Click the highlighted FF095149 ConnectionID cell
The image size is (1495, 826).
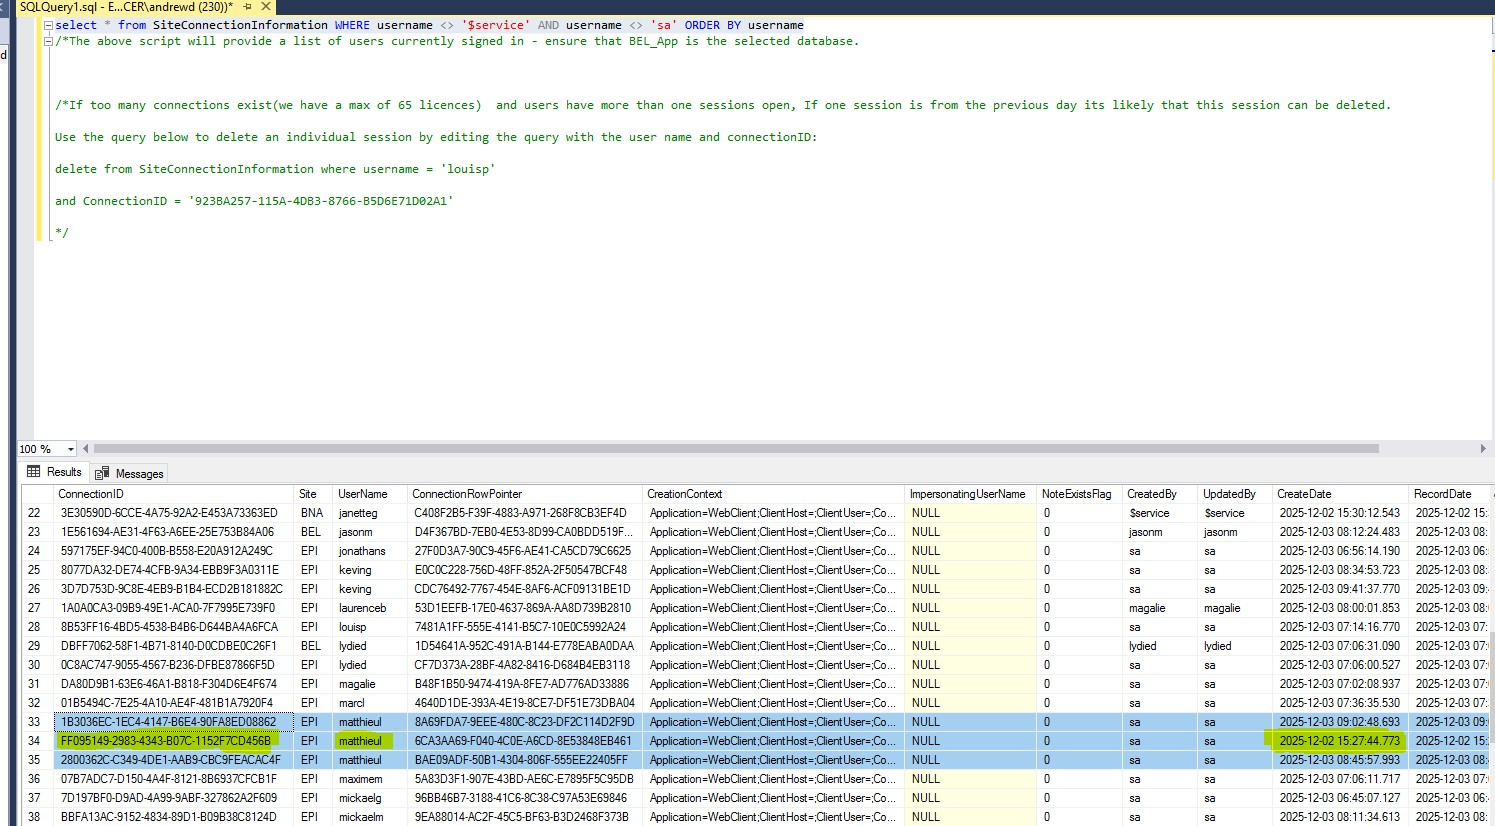(165, 741)
